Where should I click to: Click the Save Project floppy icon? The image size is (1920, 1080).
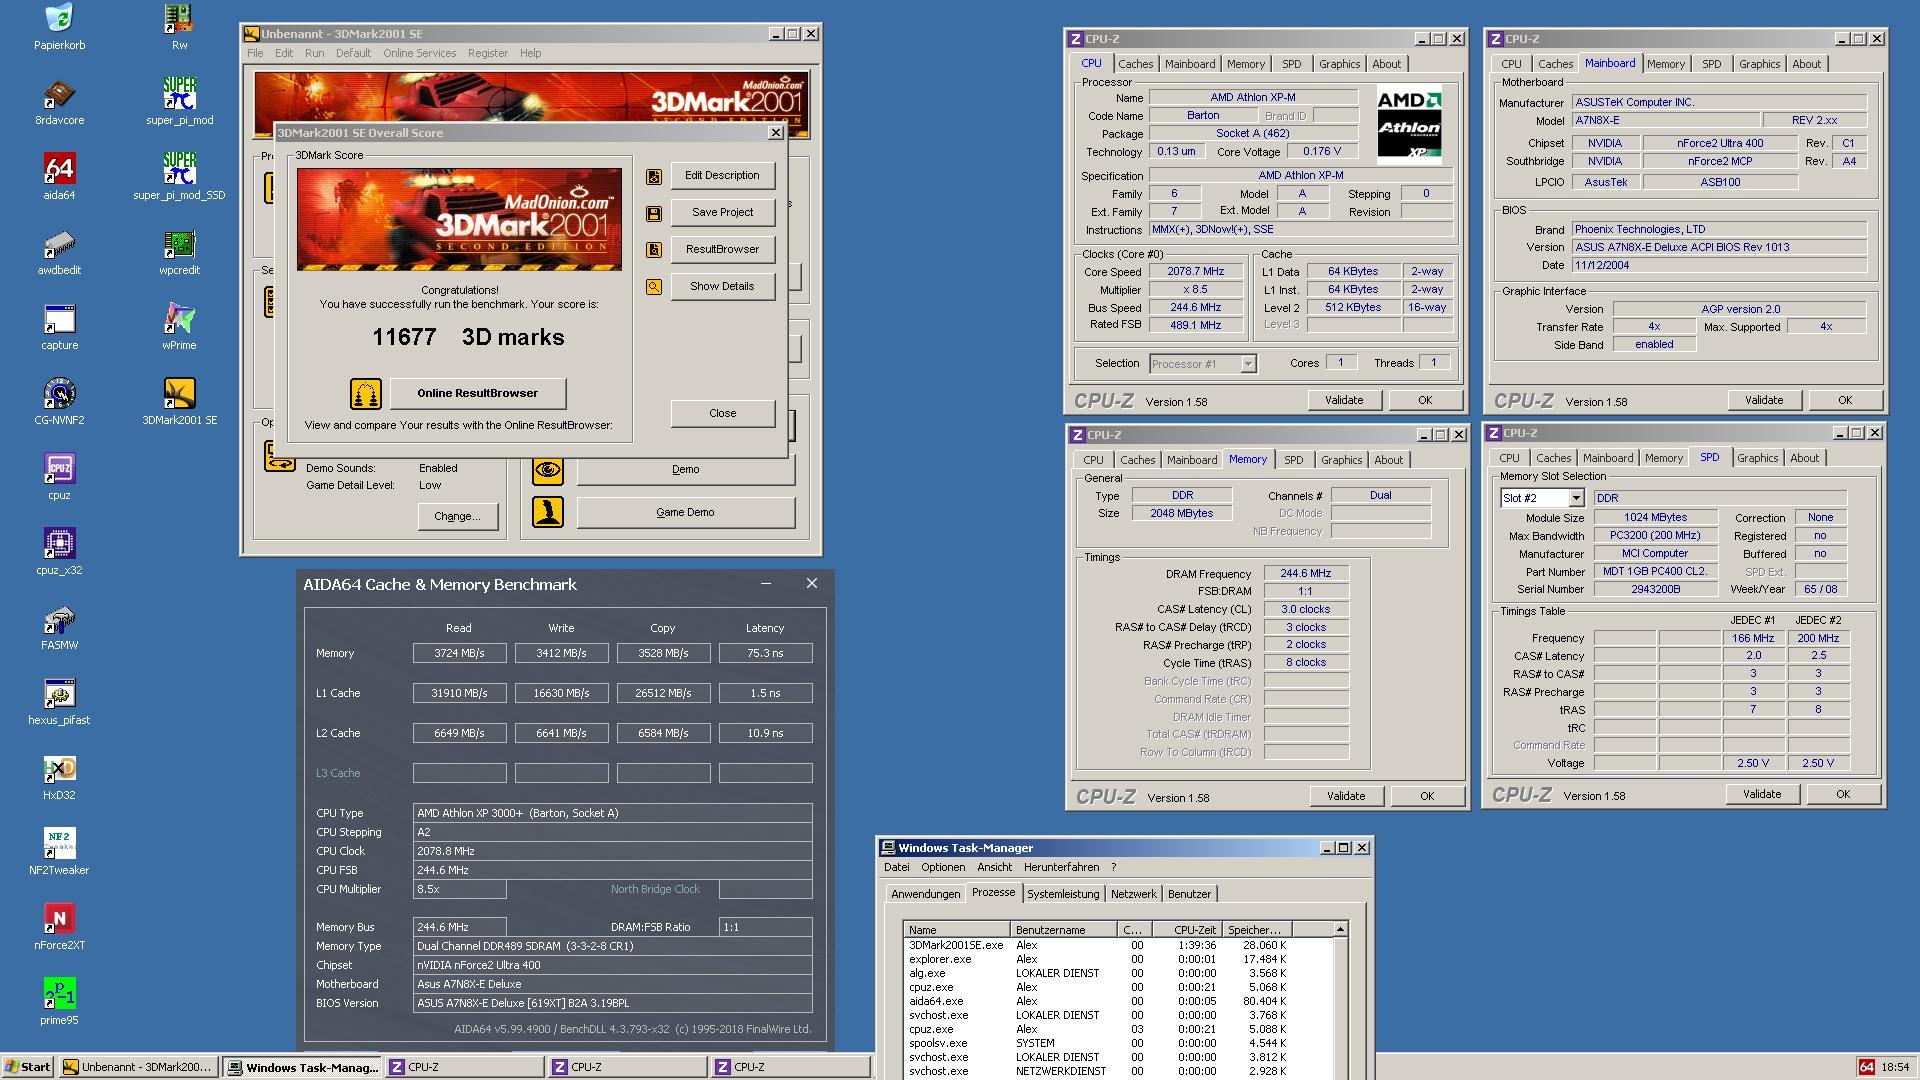[x=654, y=213]
